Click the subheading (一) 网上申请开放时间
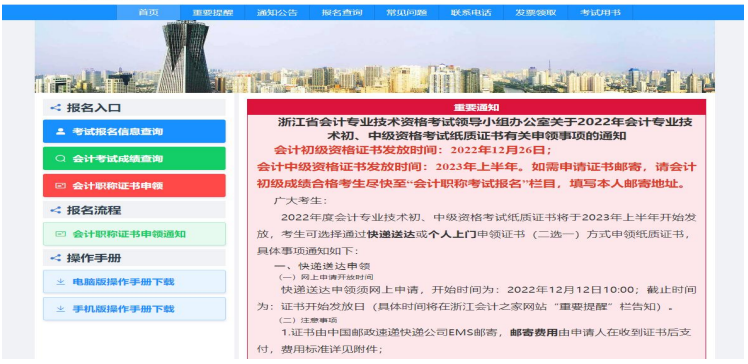The height and width of the screenshot is (364, 748). click(x=326, y=277)
